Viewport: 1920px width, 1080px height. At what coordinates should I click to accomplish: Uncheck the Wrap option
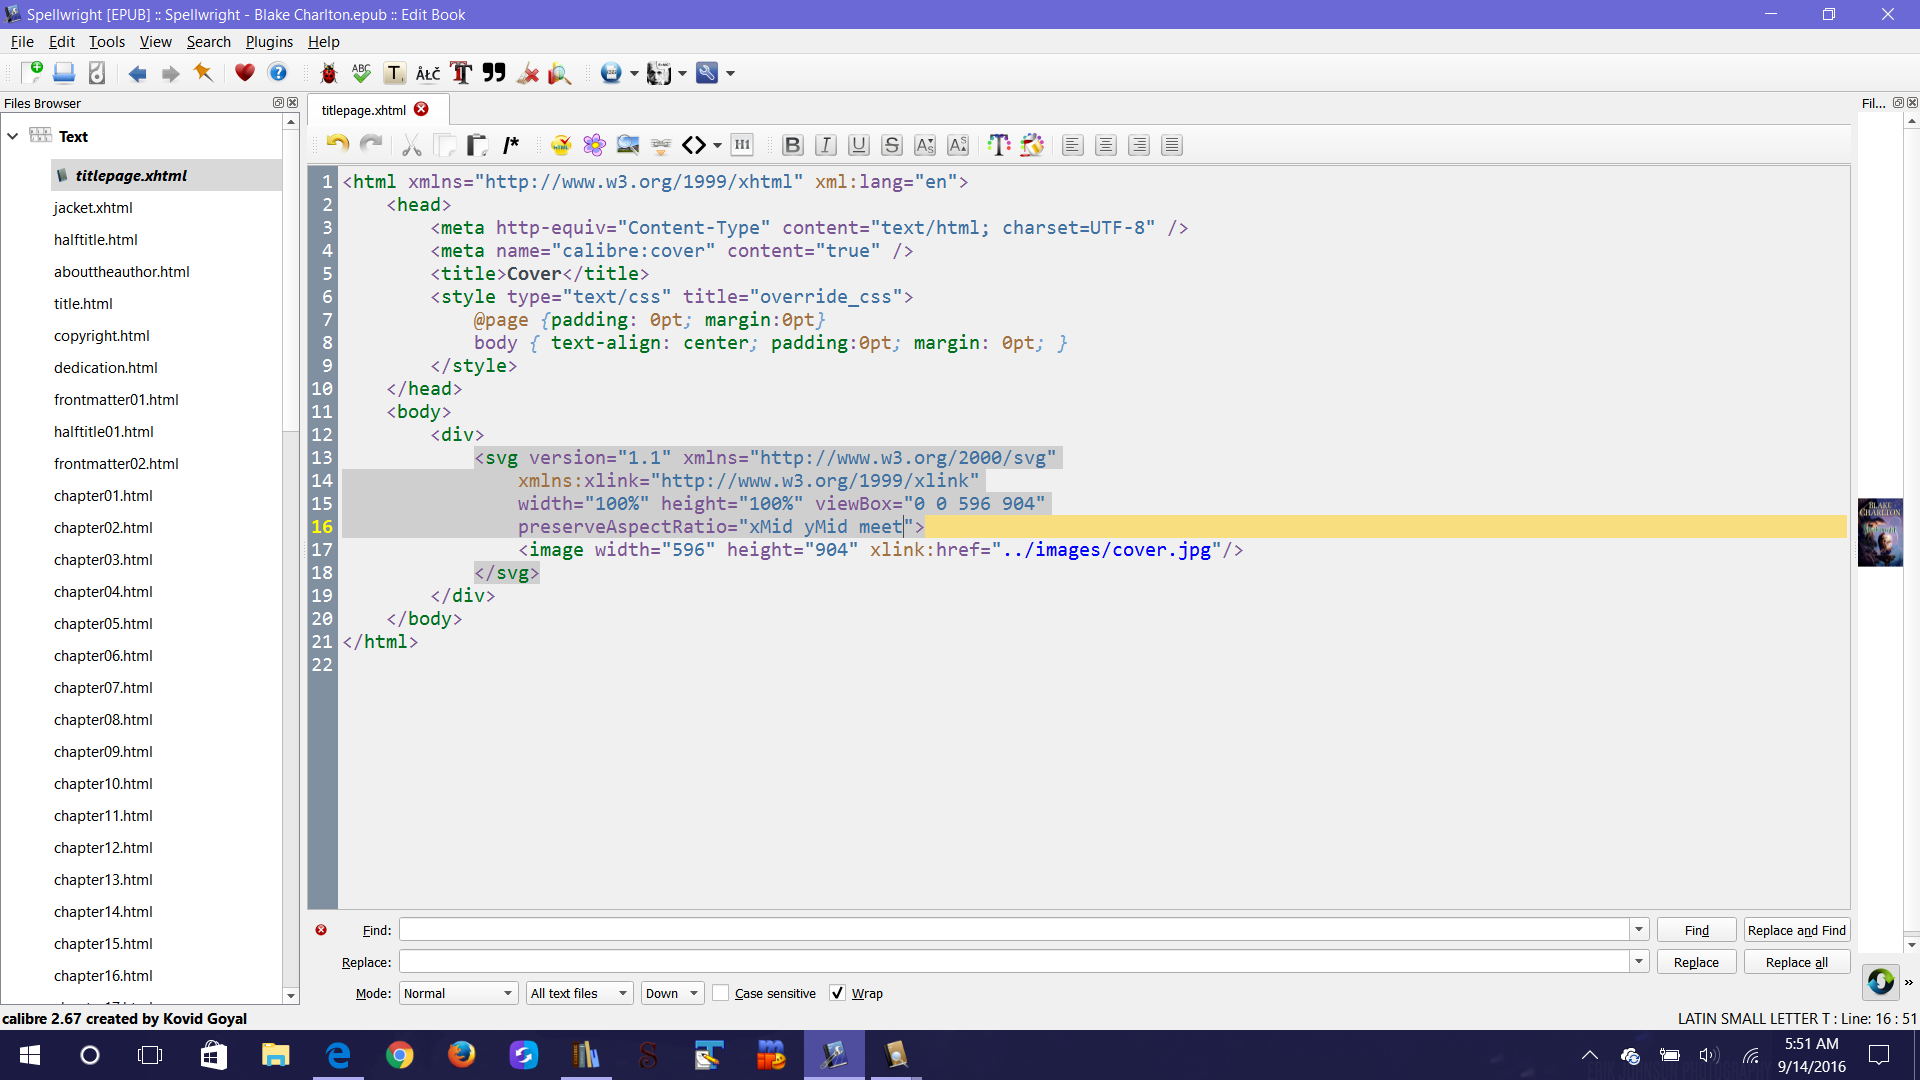pyautogui.click(x=838, y=993)
